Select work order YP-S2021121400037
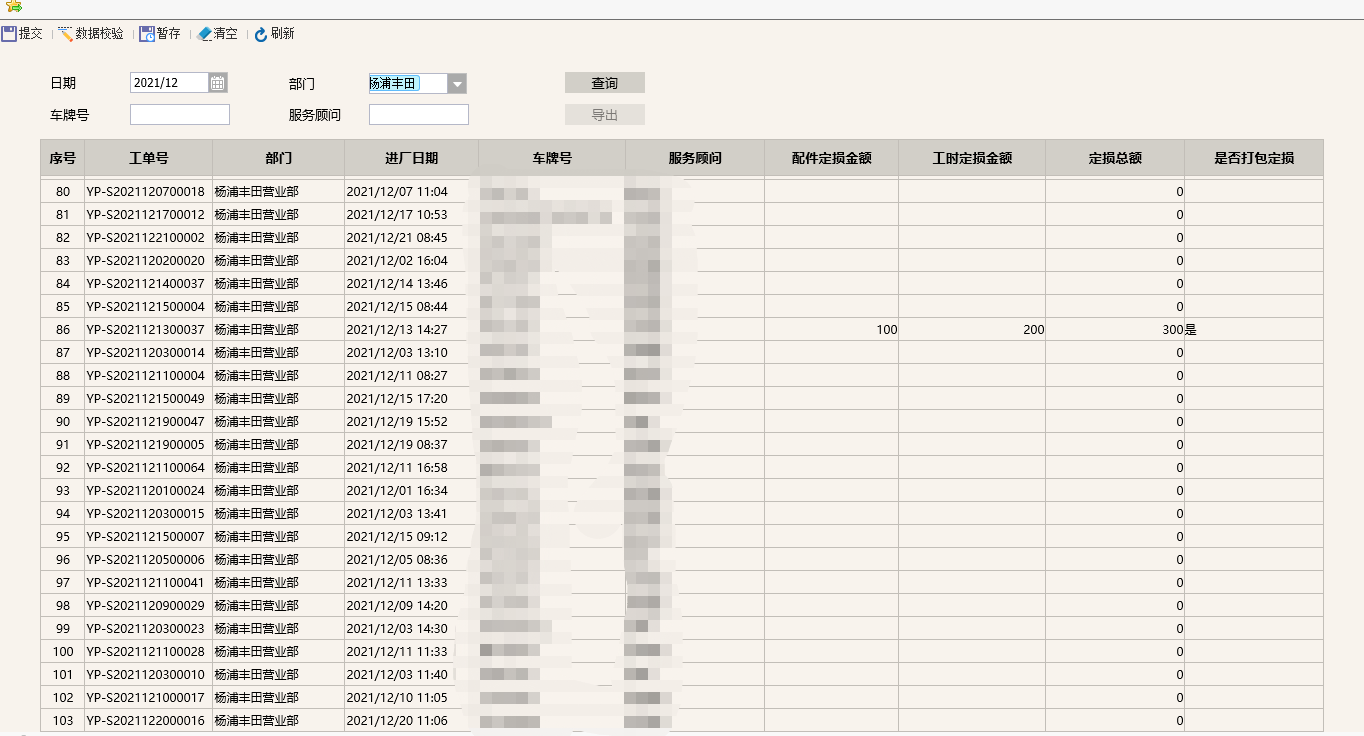This screenshot has width=1364, height=736. tap(145, 284)
